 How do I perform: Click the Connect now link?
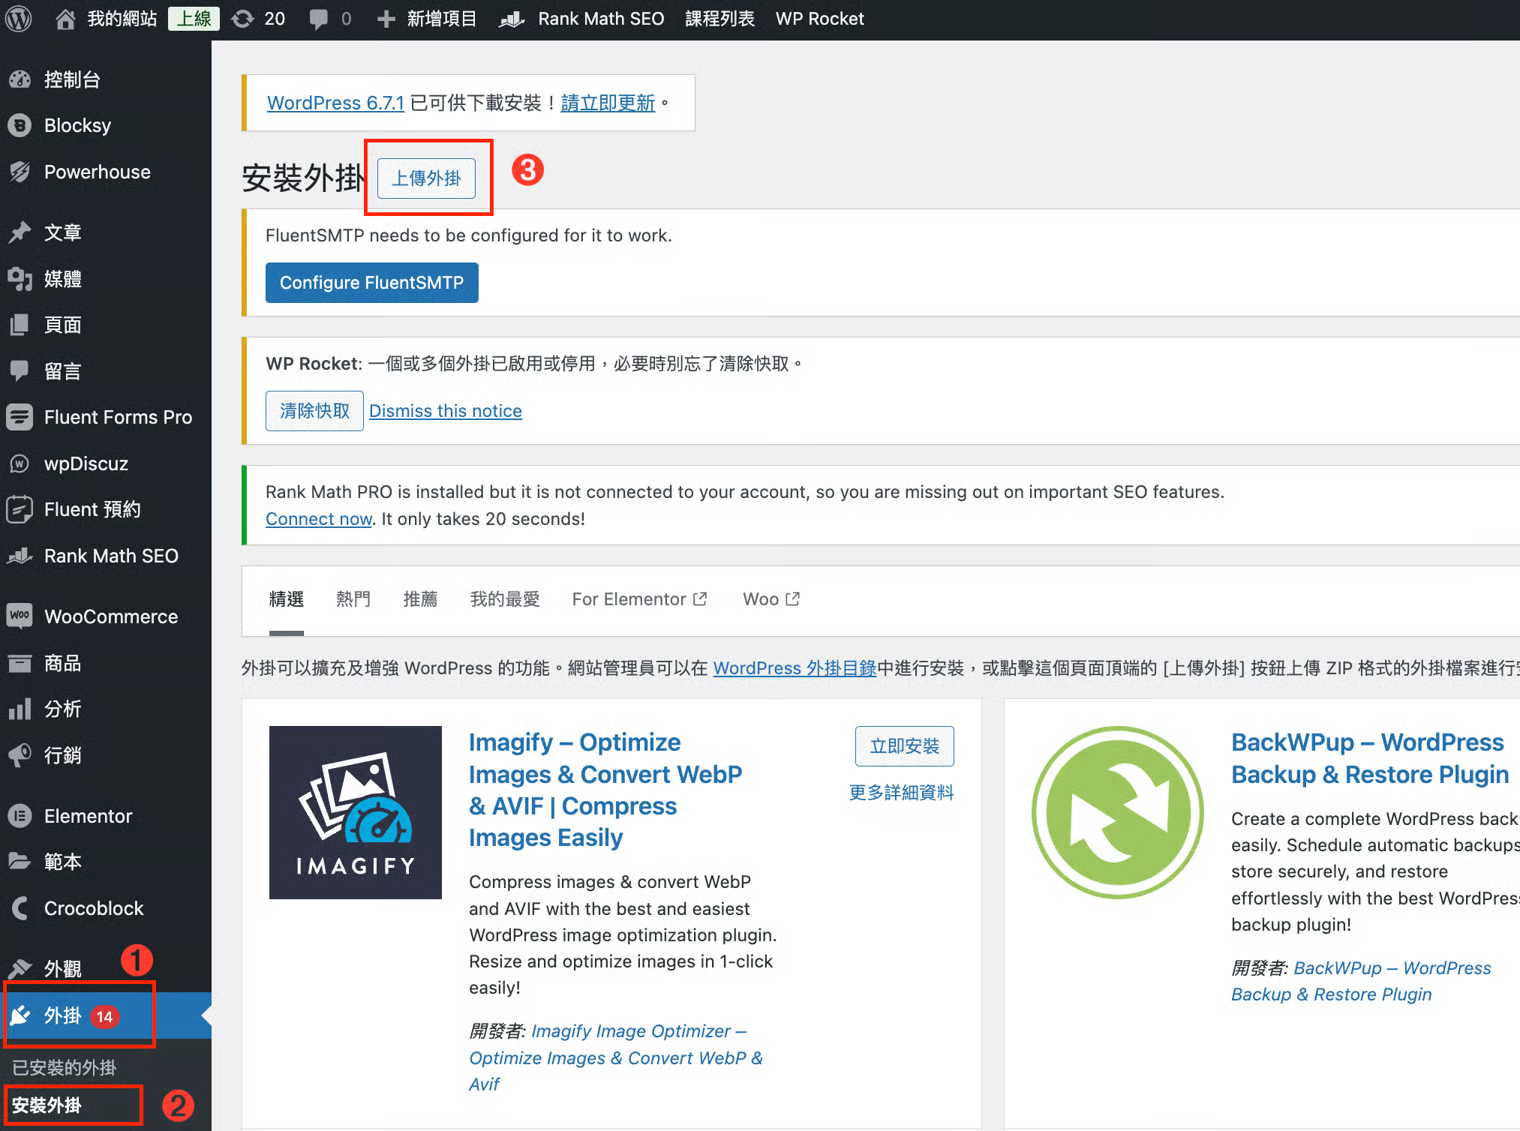[x=319, y=519]
